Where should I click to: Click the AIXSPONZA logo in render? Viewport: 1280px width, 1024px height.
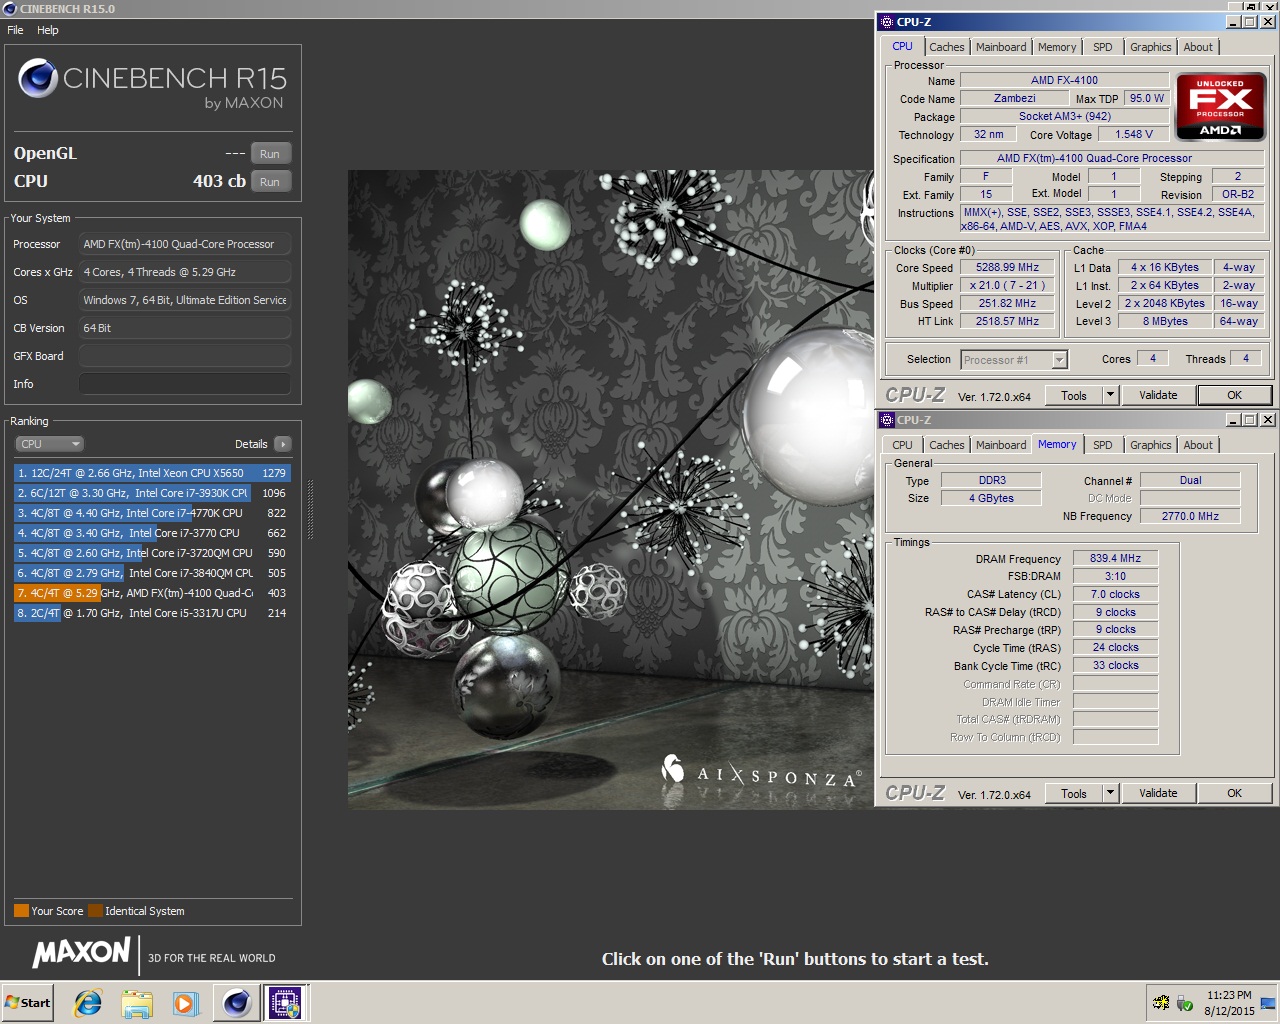pos(762,772)
